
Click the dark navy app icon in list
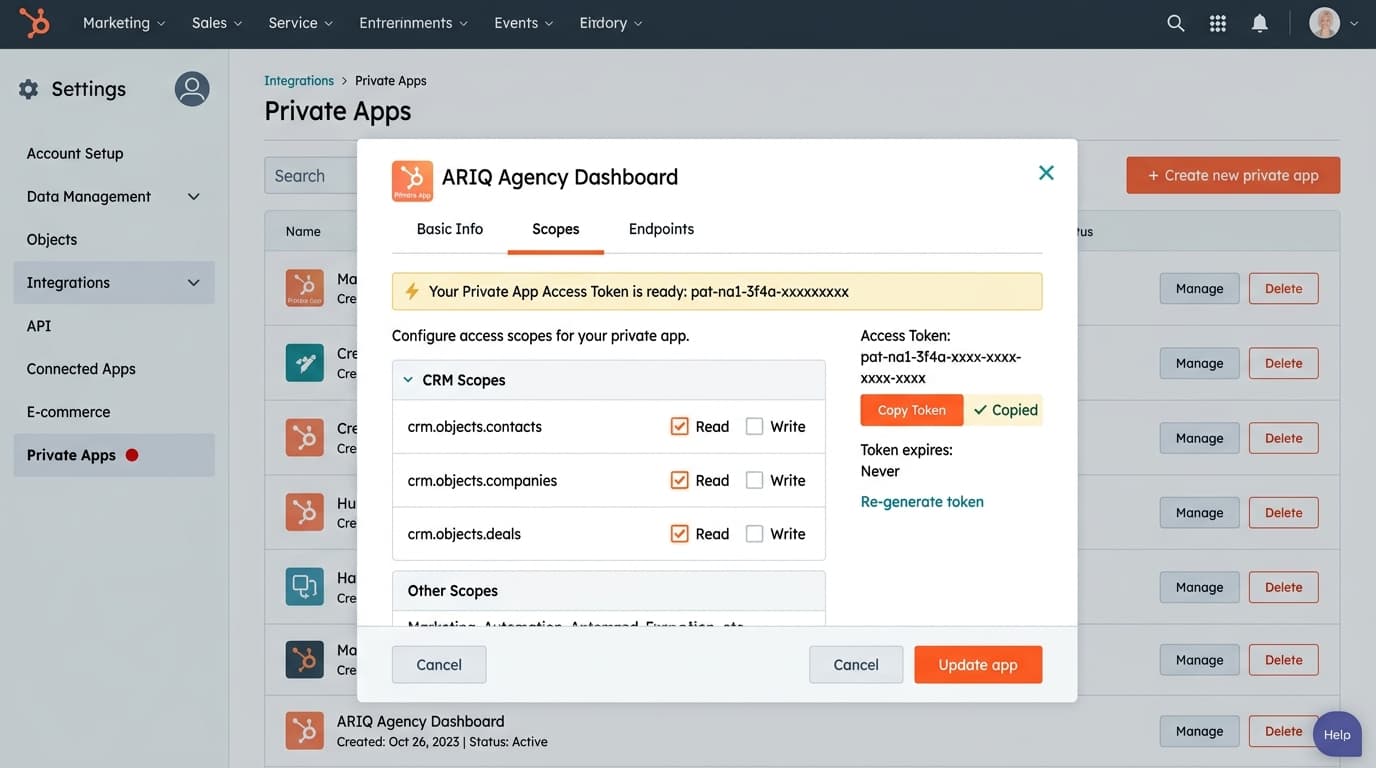click(305, 660)
